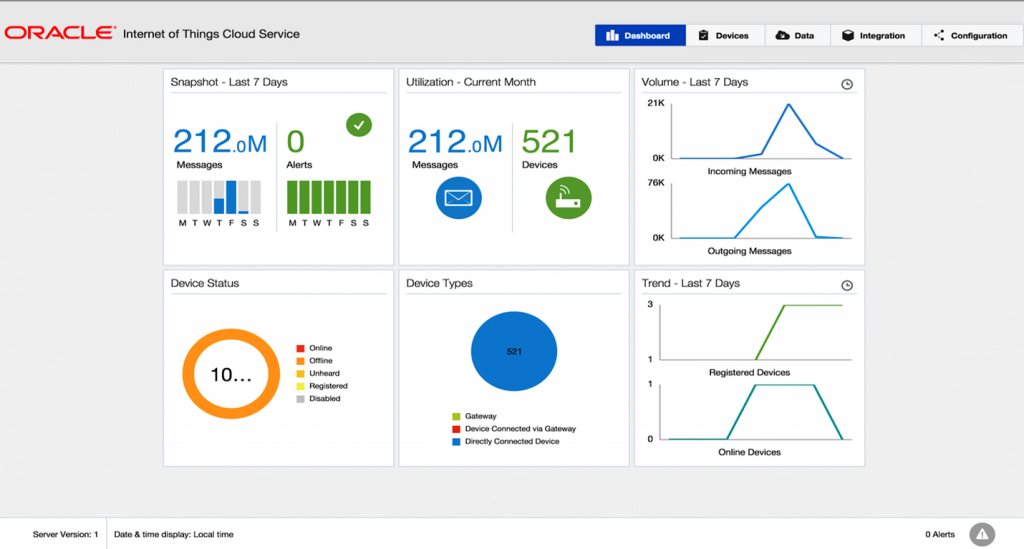This screenshot has width=1024, height=549.
Task: Click the Directly Connected Device swatch
Action: point(456,442)
